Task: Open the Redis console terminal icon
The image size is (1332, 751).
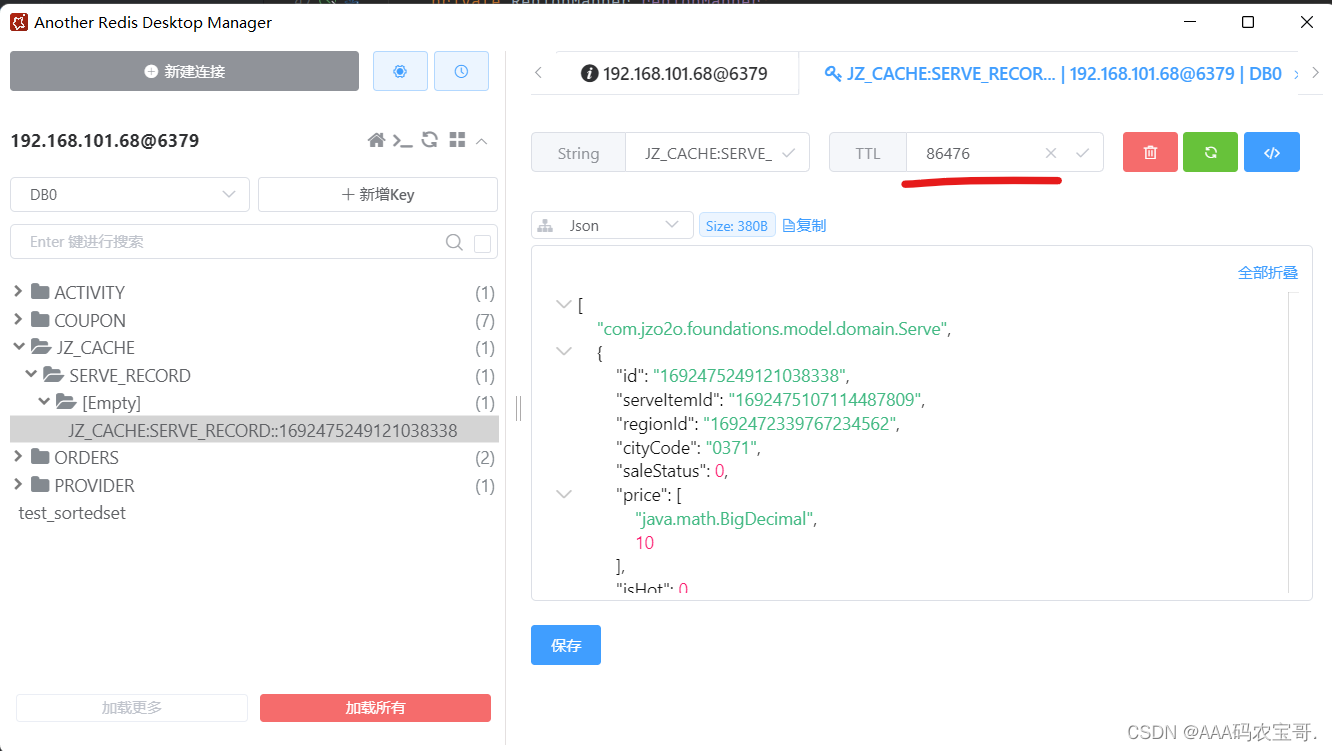Action: (403, 140)
